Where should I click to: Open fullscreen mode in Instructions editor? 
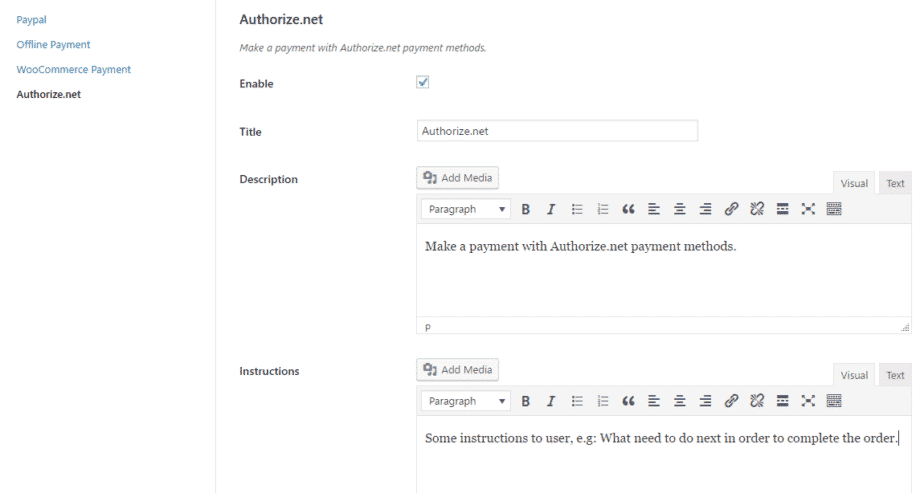tap(808, 401)
